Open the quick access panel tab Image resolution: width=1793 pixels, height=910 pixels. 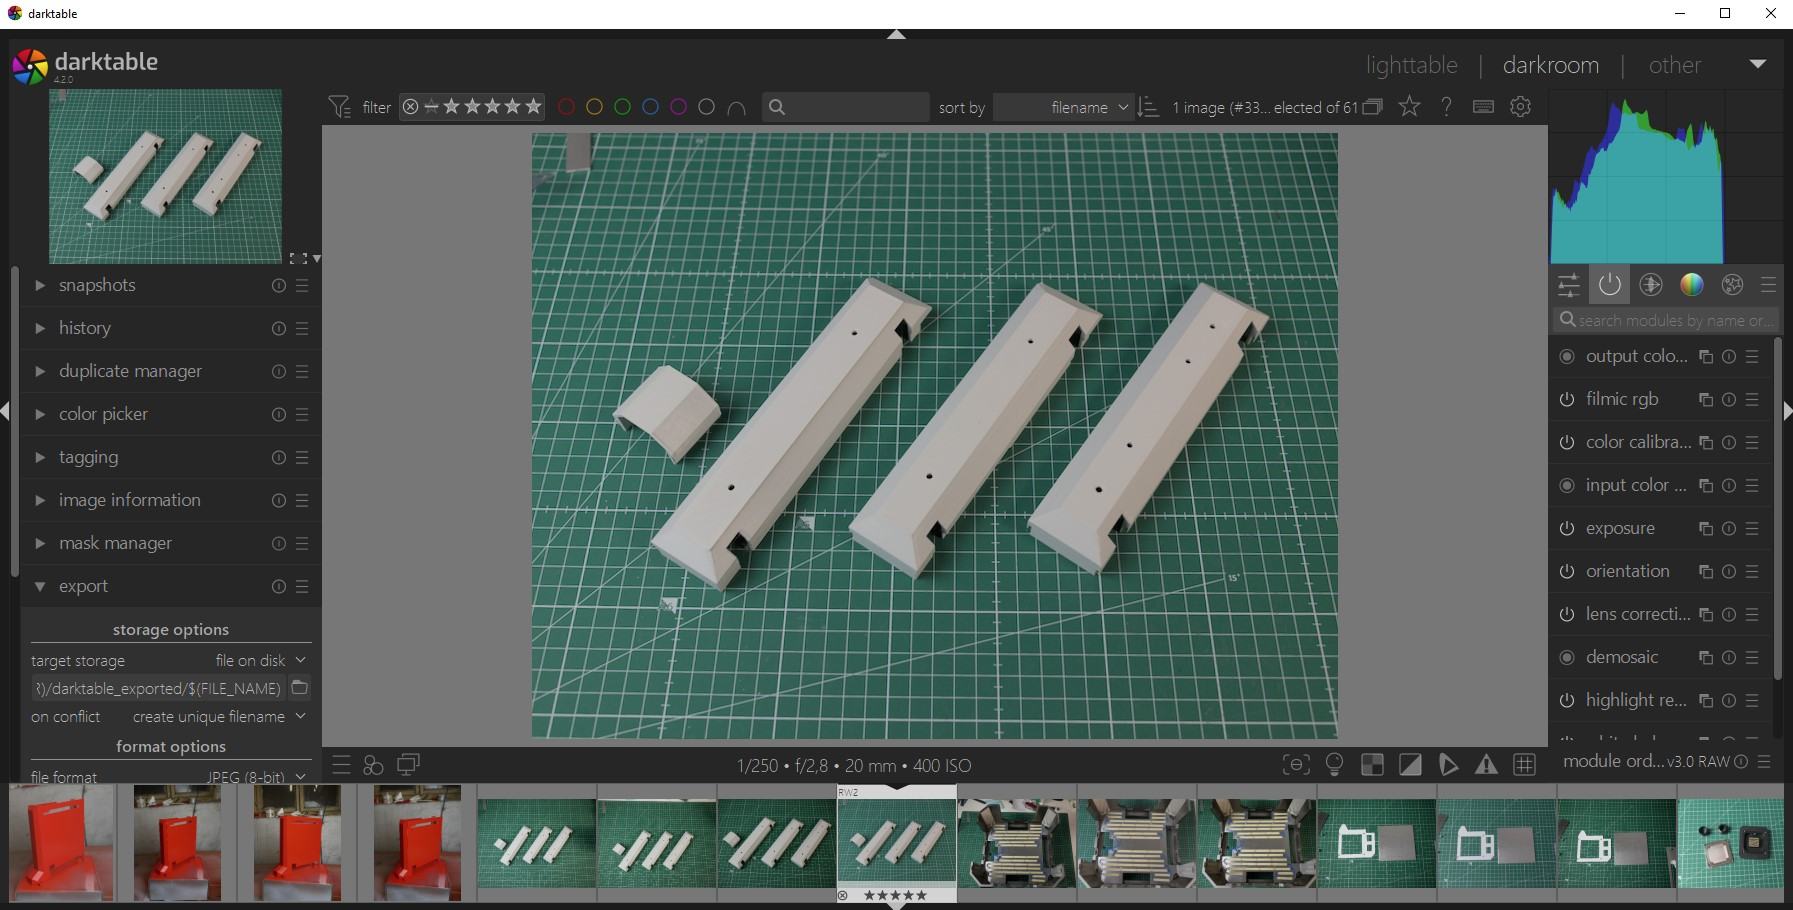click(x=1569, y=285)
